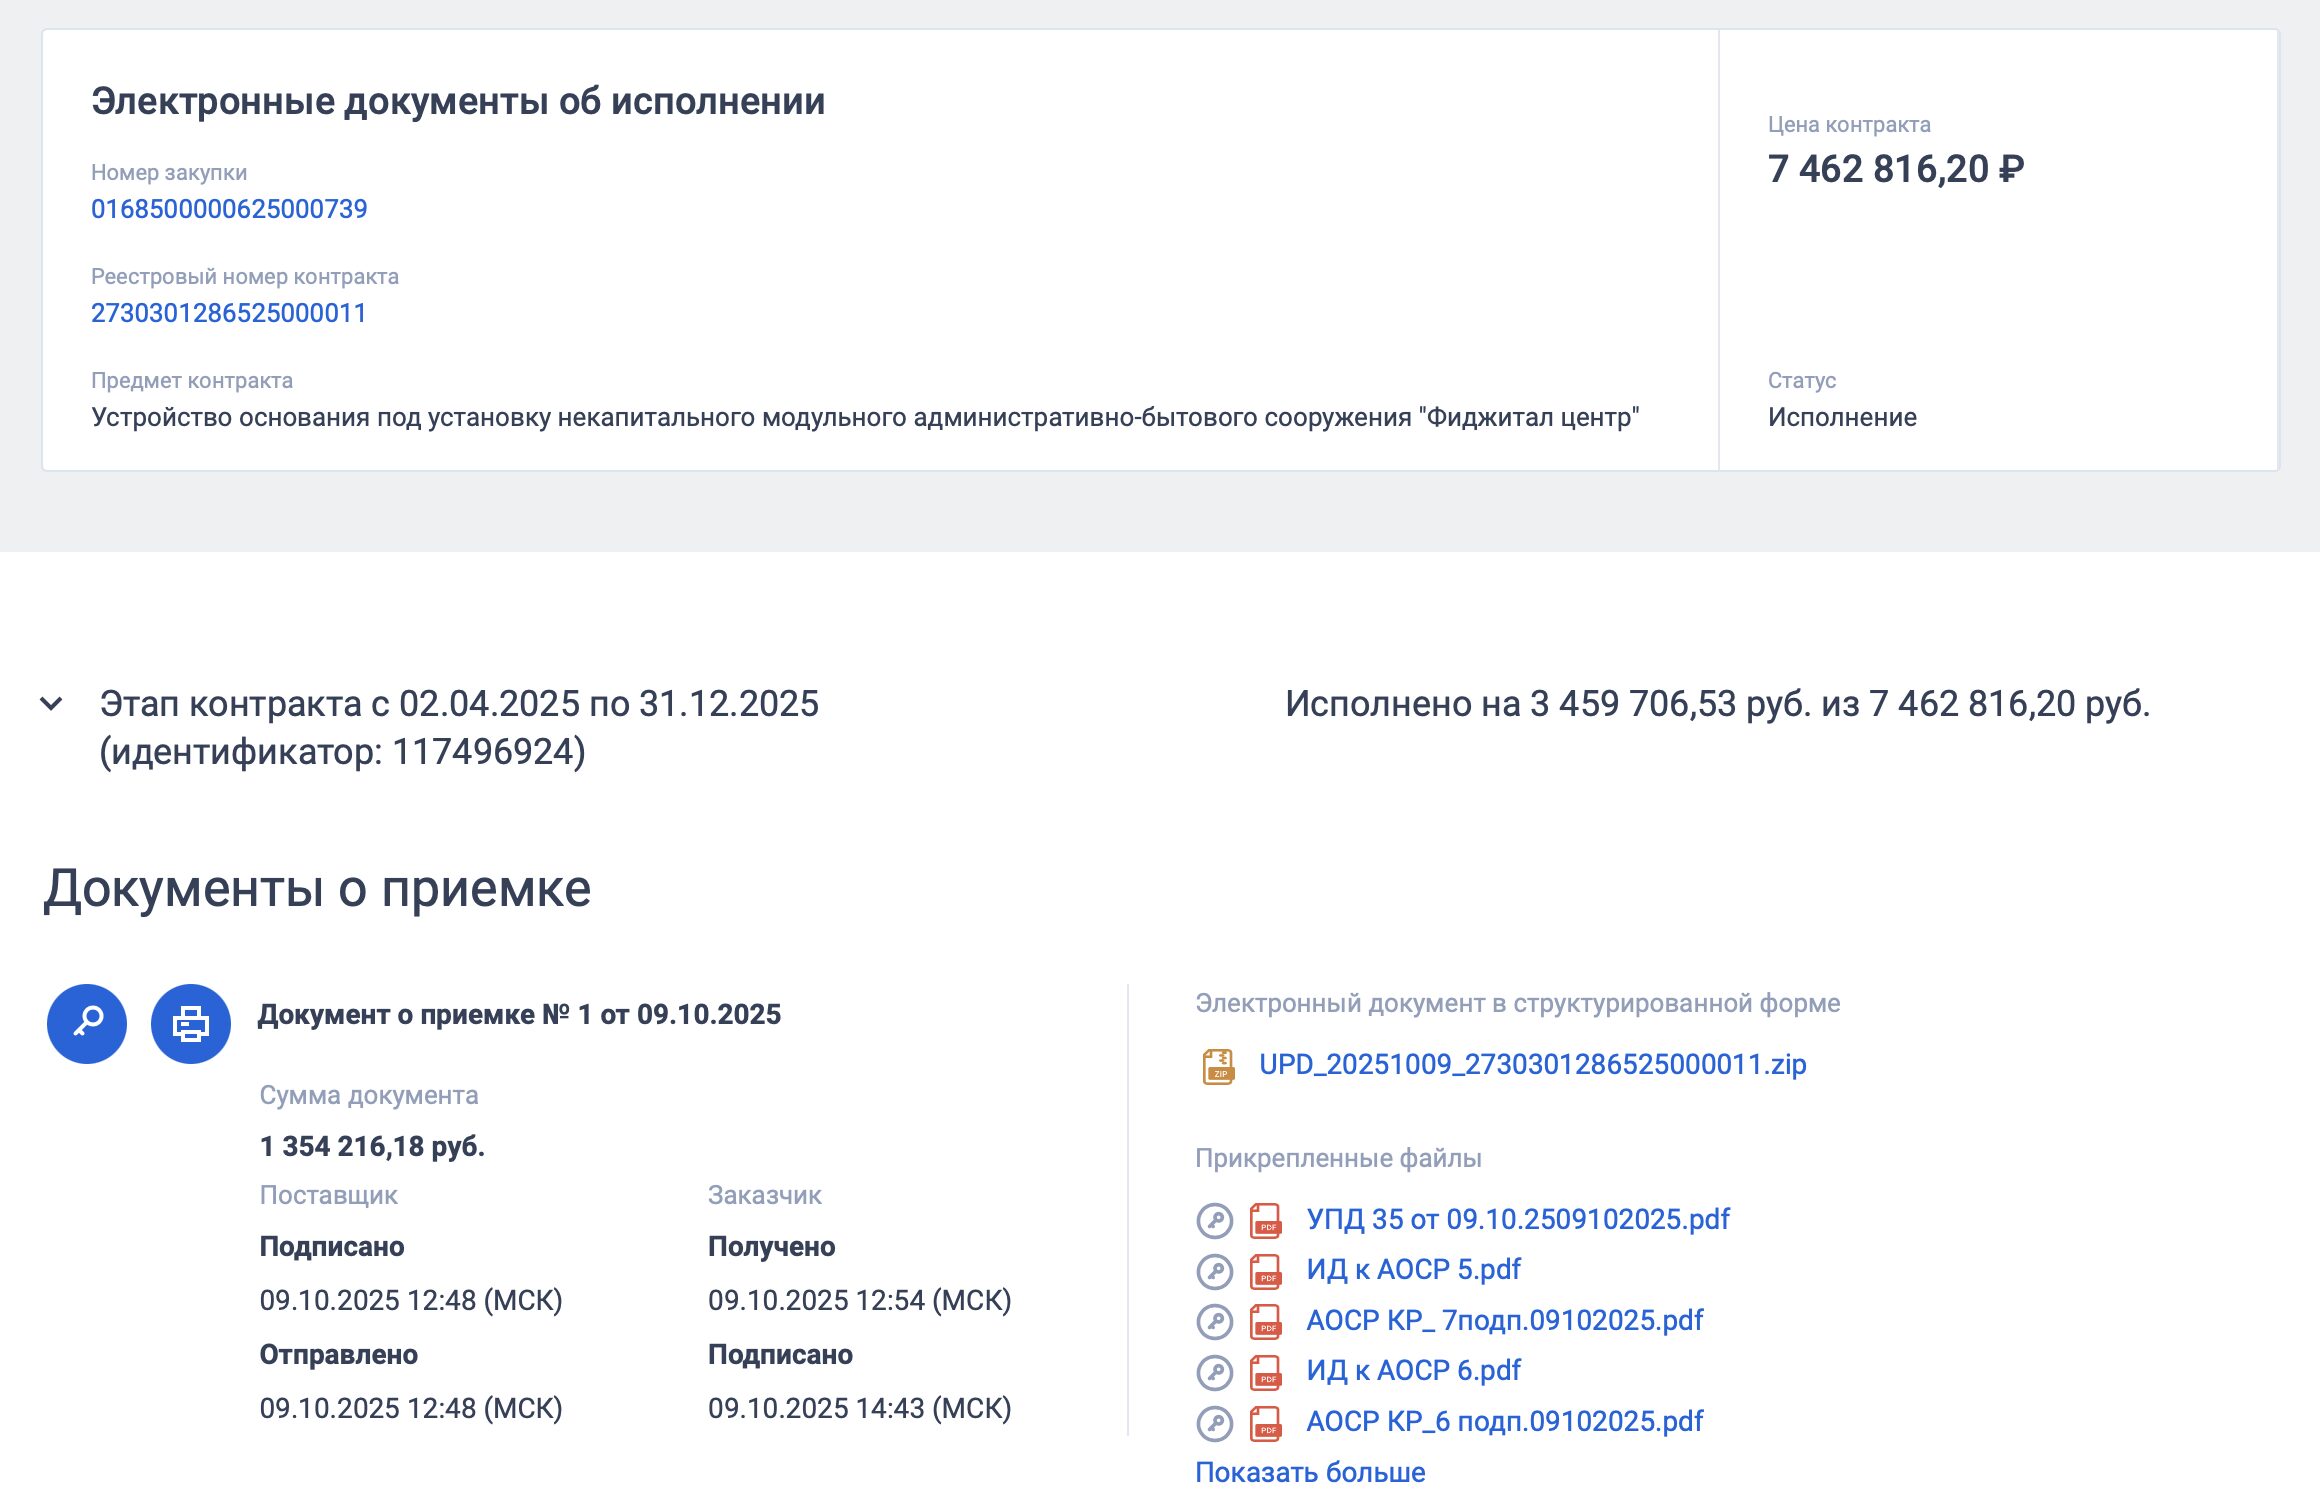This screenshot has height=1498, width=2320.
Task: Download UPD_20251009 zip structured document
Action: [1532, 1064]
